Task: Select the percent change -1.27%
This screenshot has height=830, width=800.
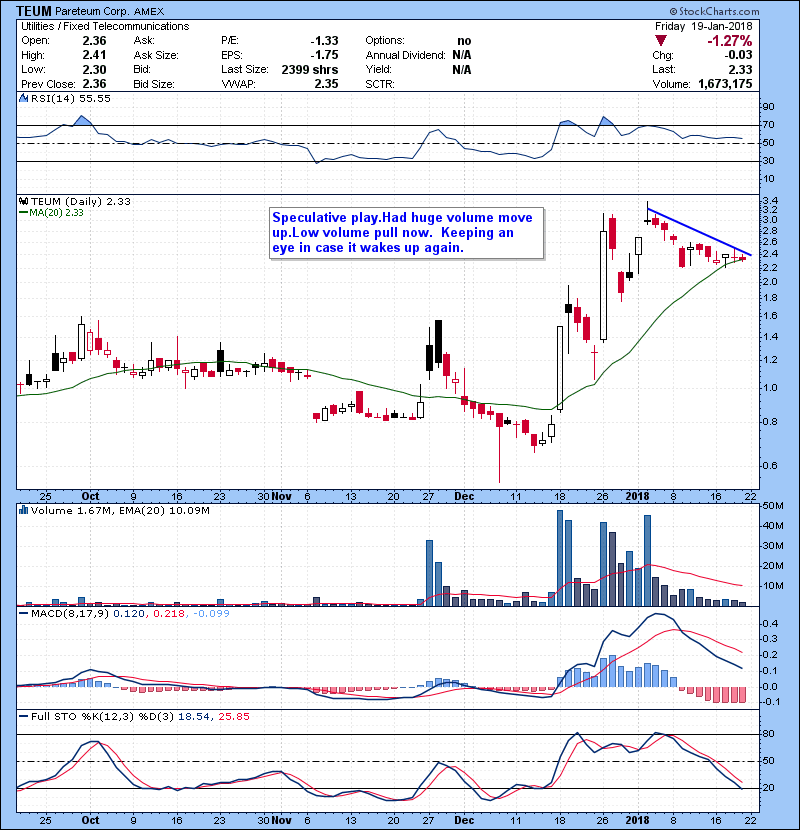Action: pos(730,41)
